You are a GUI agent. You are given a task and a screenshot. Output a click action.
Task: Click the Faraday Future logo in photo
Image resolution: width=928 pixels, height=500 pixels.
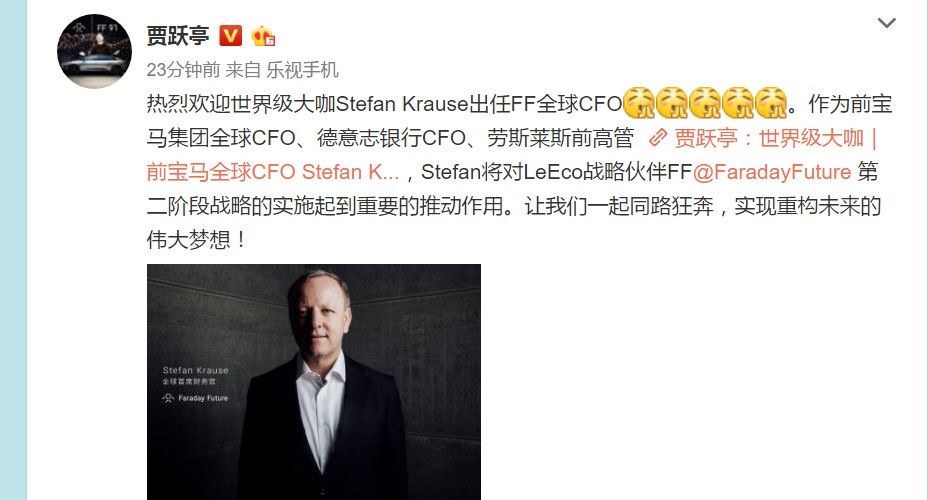(x=195, y=398)
